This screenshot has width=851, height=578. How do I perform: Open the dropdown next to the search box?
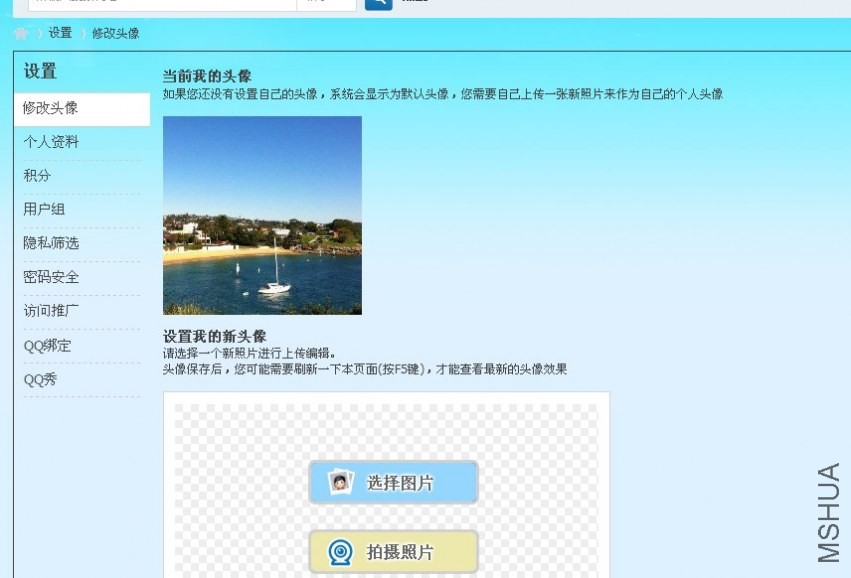pos(326,4)
